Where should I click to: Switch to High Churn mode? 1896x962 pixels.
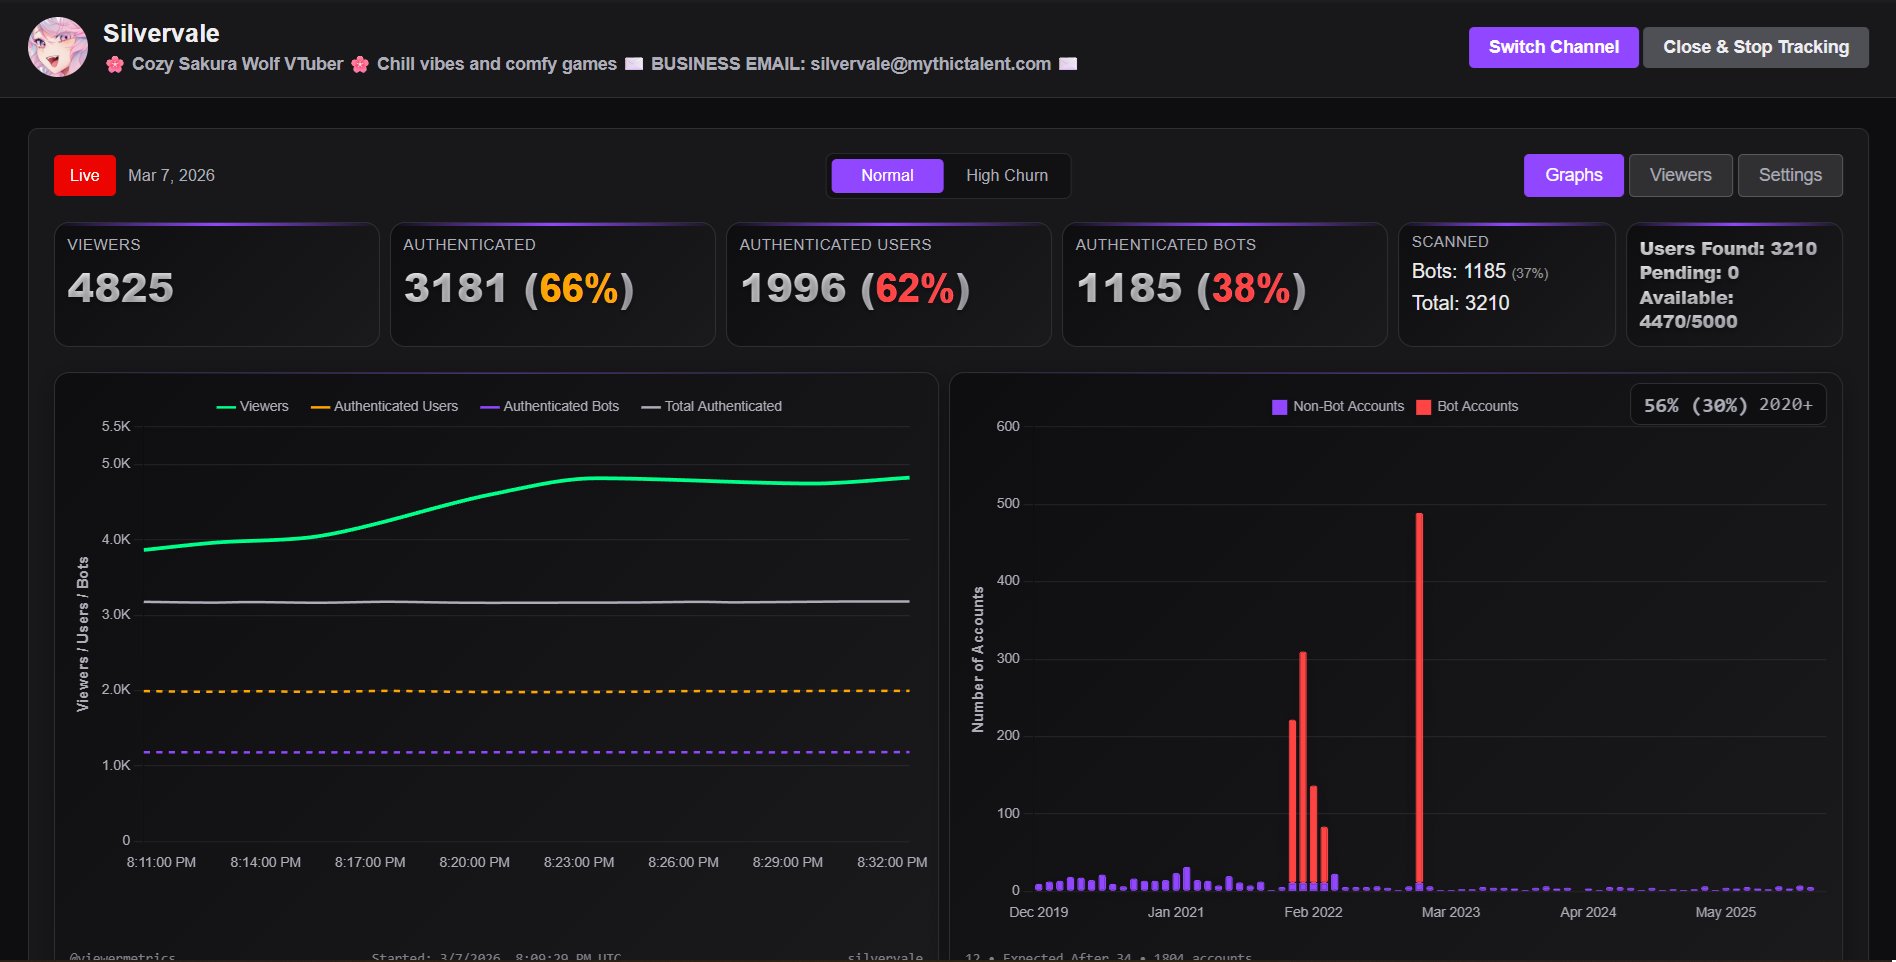tap(1006, 176)
